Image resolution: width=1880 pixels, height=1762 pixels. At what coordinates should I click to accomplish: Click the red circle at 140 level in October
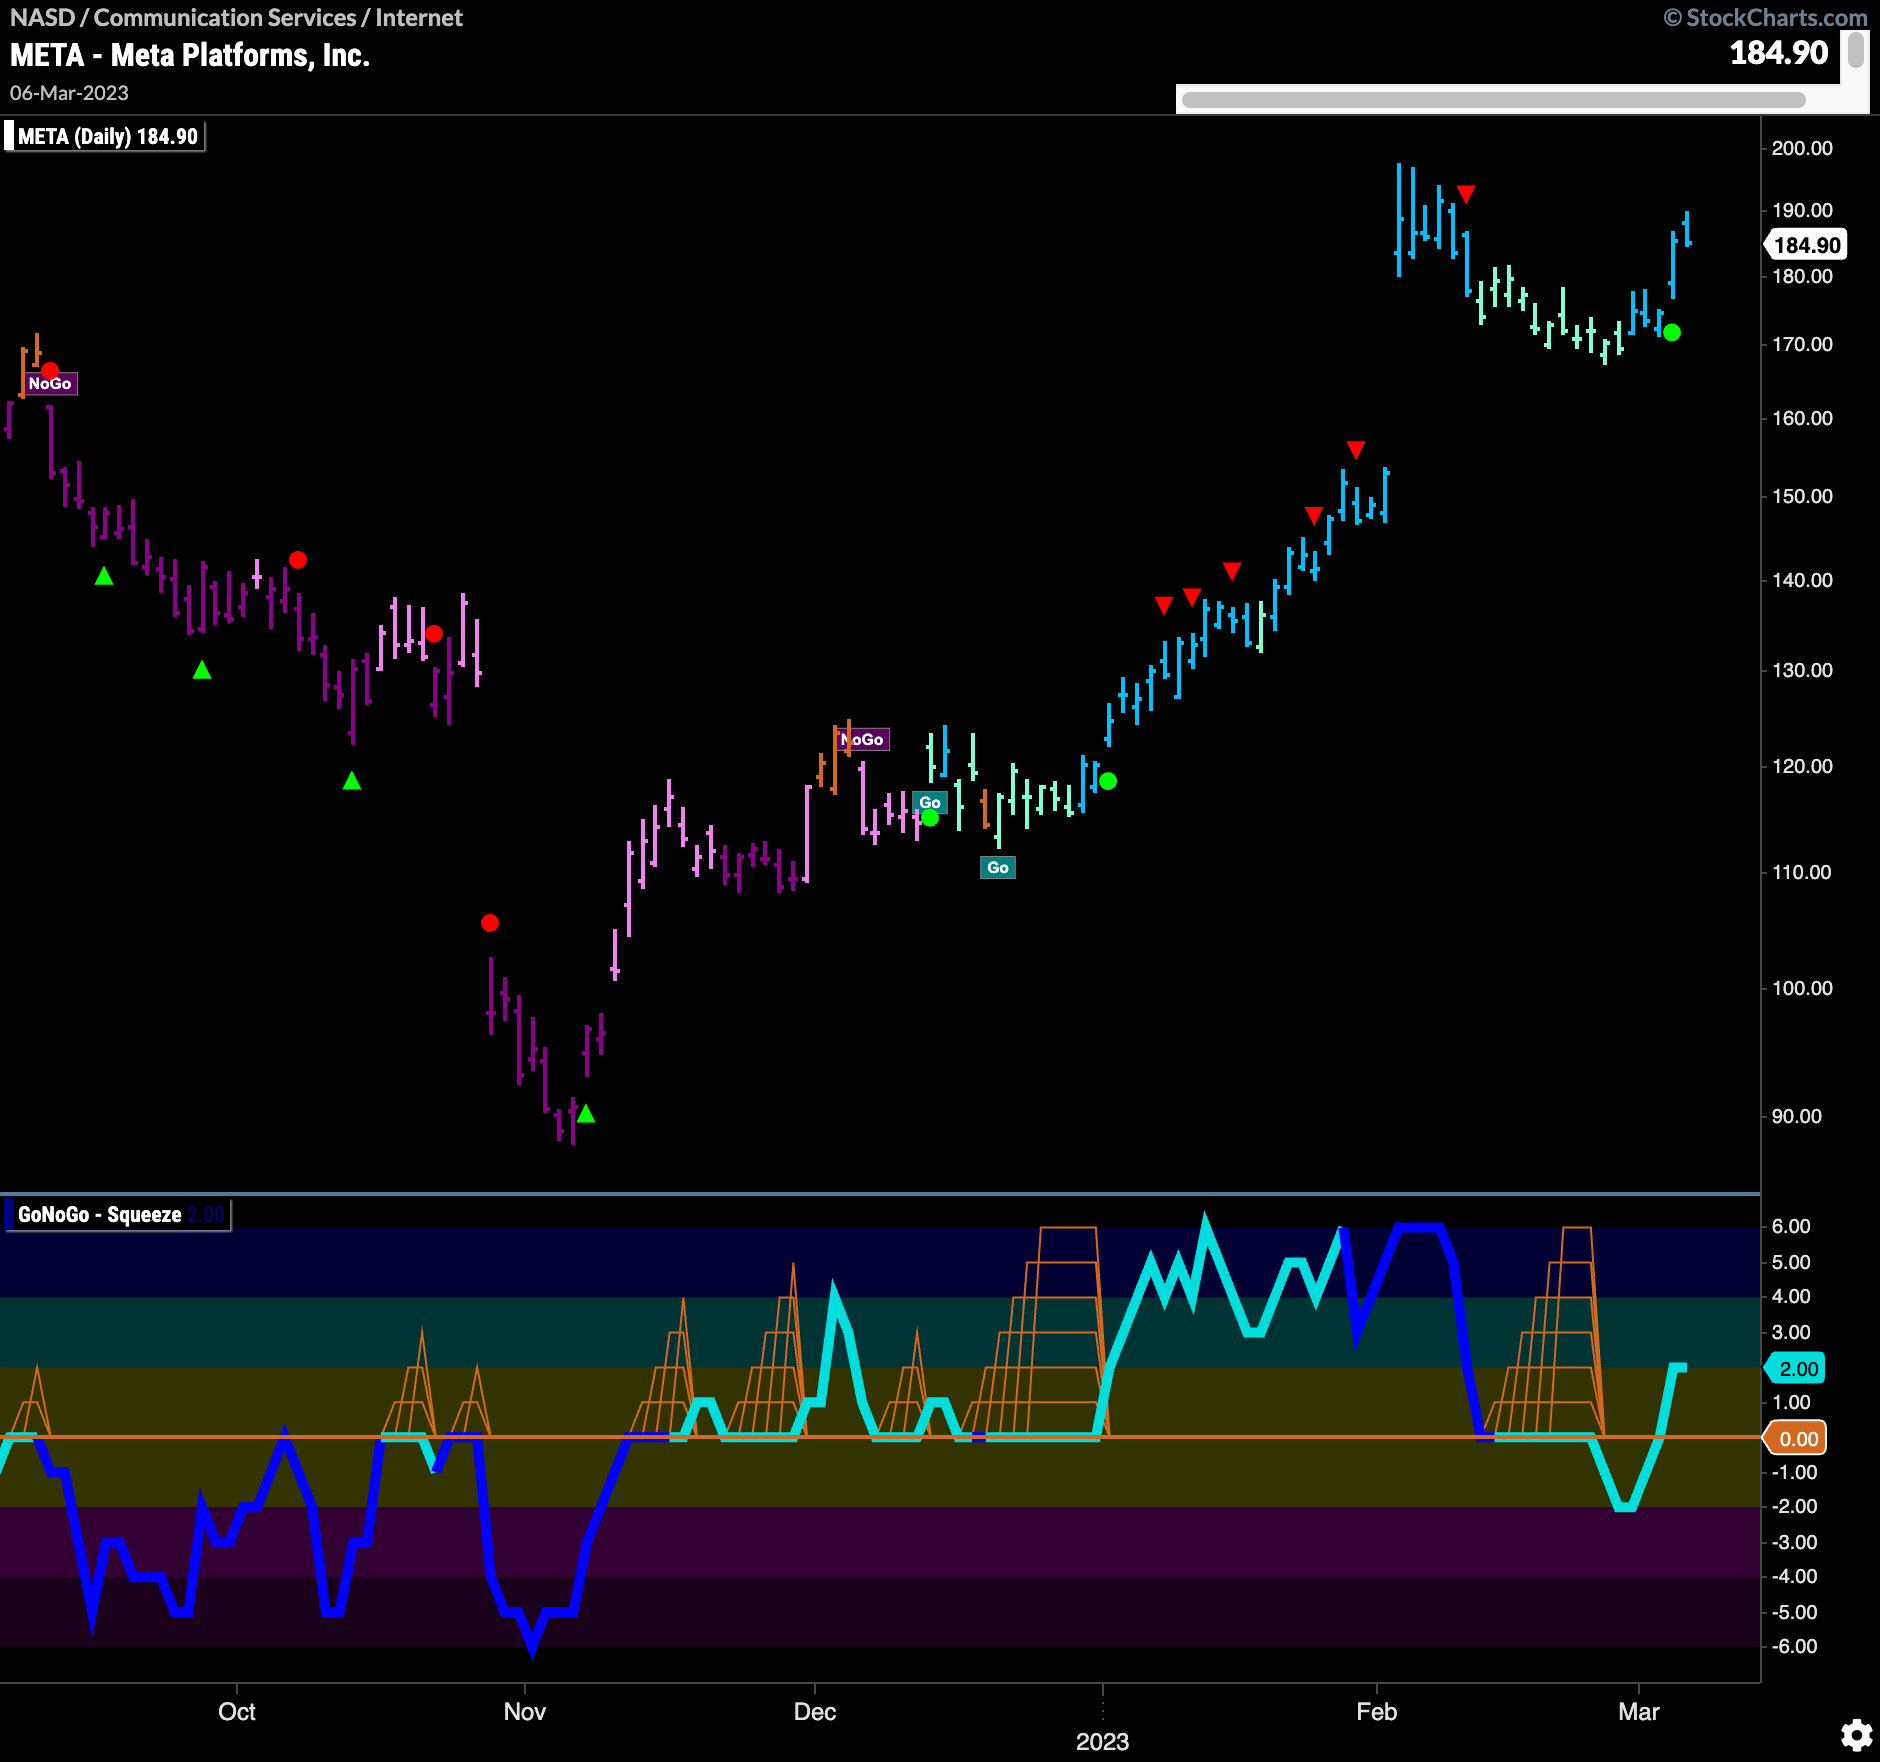tap(298, 560)
